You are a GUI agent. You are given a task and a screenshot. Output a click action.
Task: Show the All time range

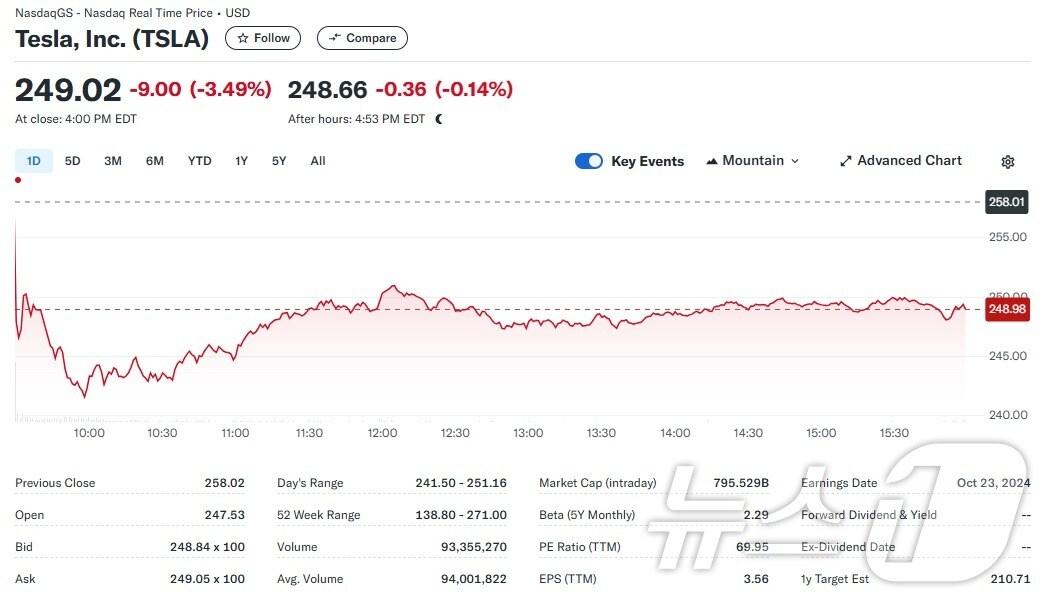[x=318, y=161]
